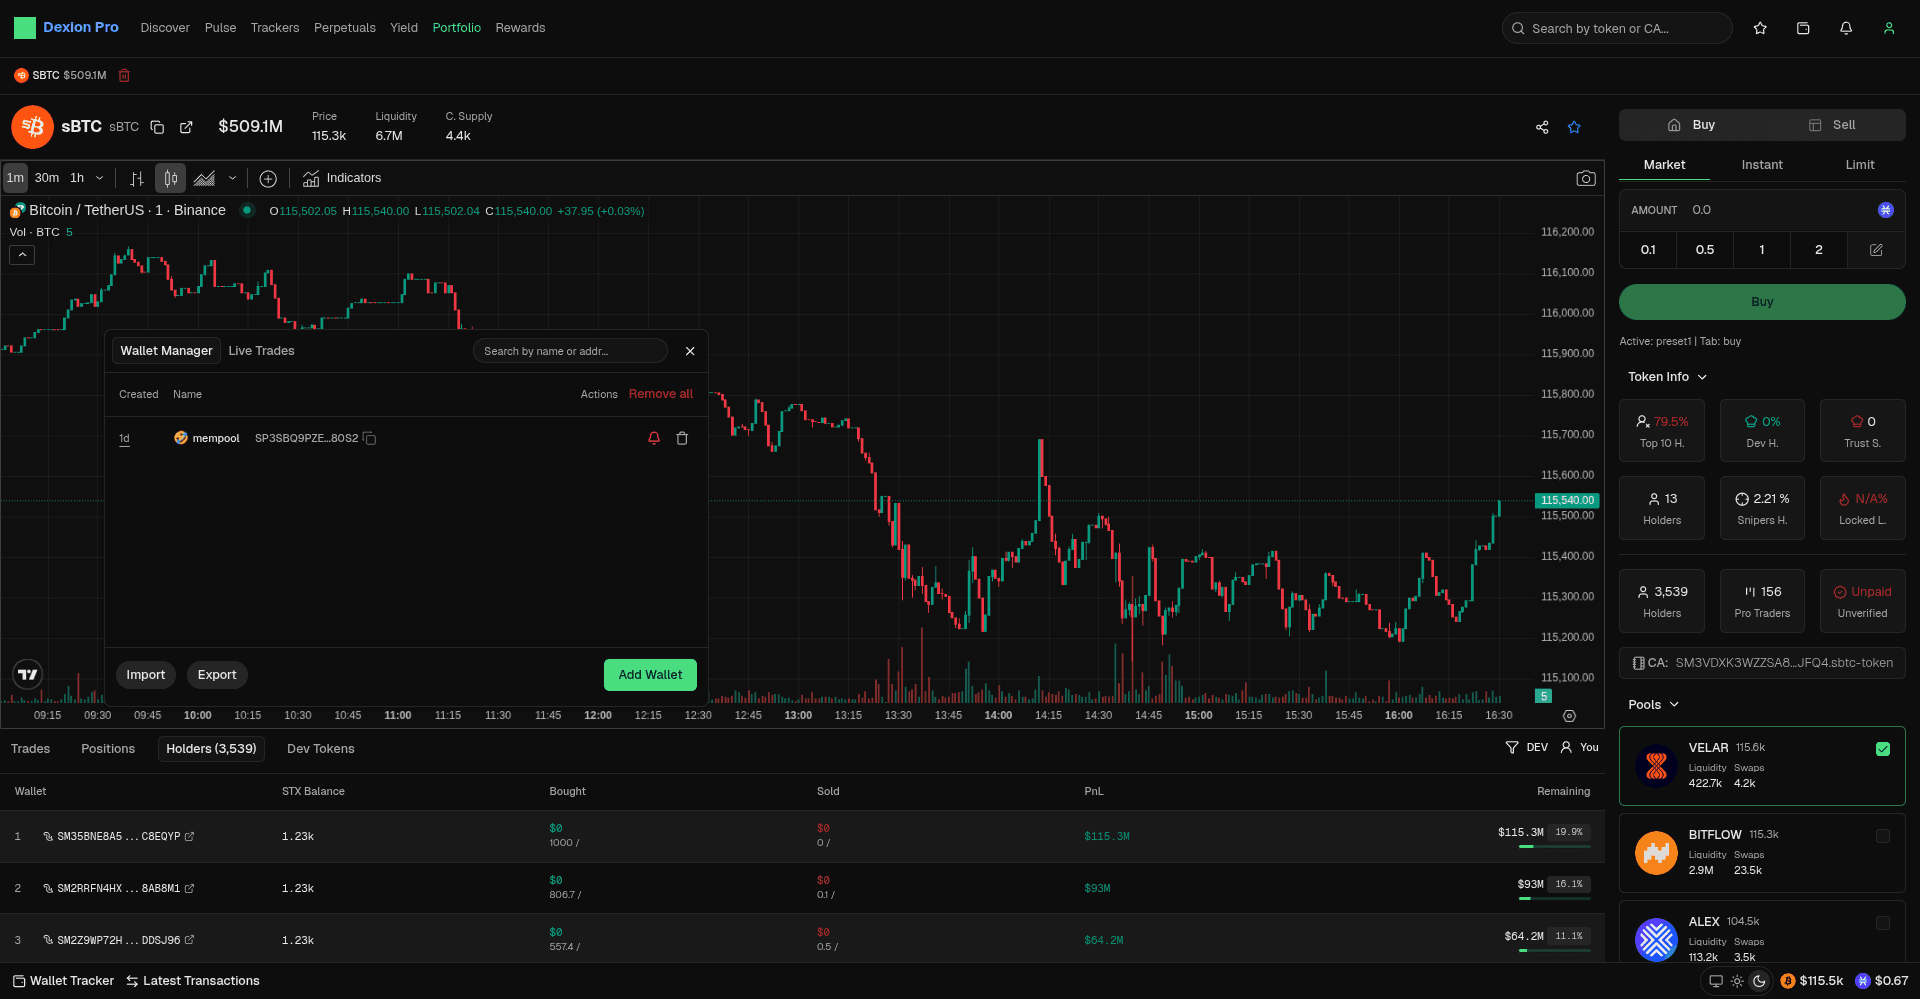This screenshot has height=999, width=1920.
Task: Open the notifications bell in top bar
Action: click(1846, 28)
